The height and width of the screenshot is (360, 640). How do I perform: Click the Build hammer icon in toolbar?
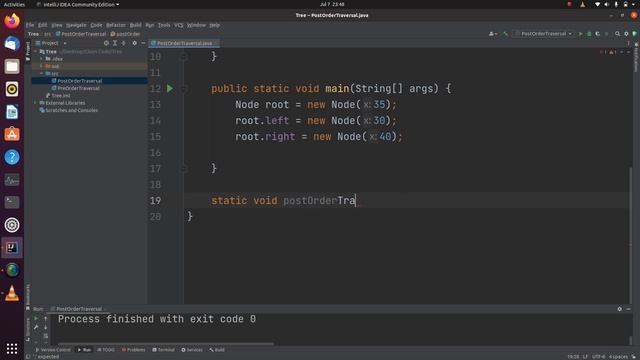[x=506, y=34]
